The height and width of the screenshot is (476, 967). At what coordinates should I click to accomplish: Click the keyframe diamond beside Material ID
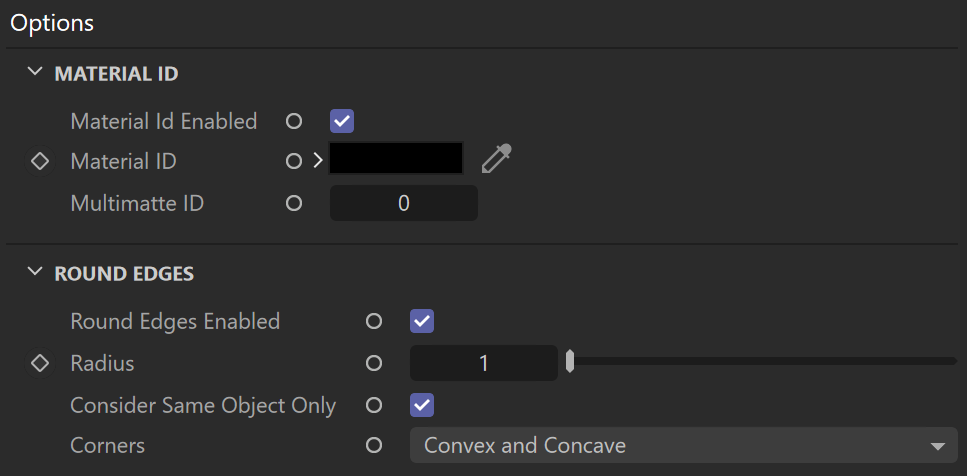click(40, 162)
